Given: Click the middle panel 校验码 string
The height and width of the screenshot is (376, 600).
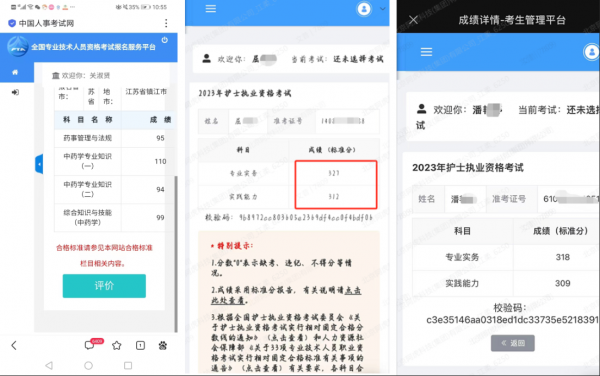Looking at the screenshot, I should pos(306,217).
